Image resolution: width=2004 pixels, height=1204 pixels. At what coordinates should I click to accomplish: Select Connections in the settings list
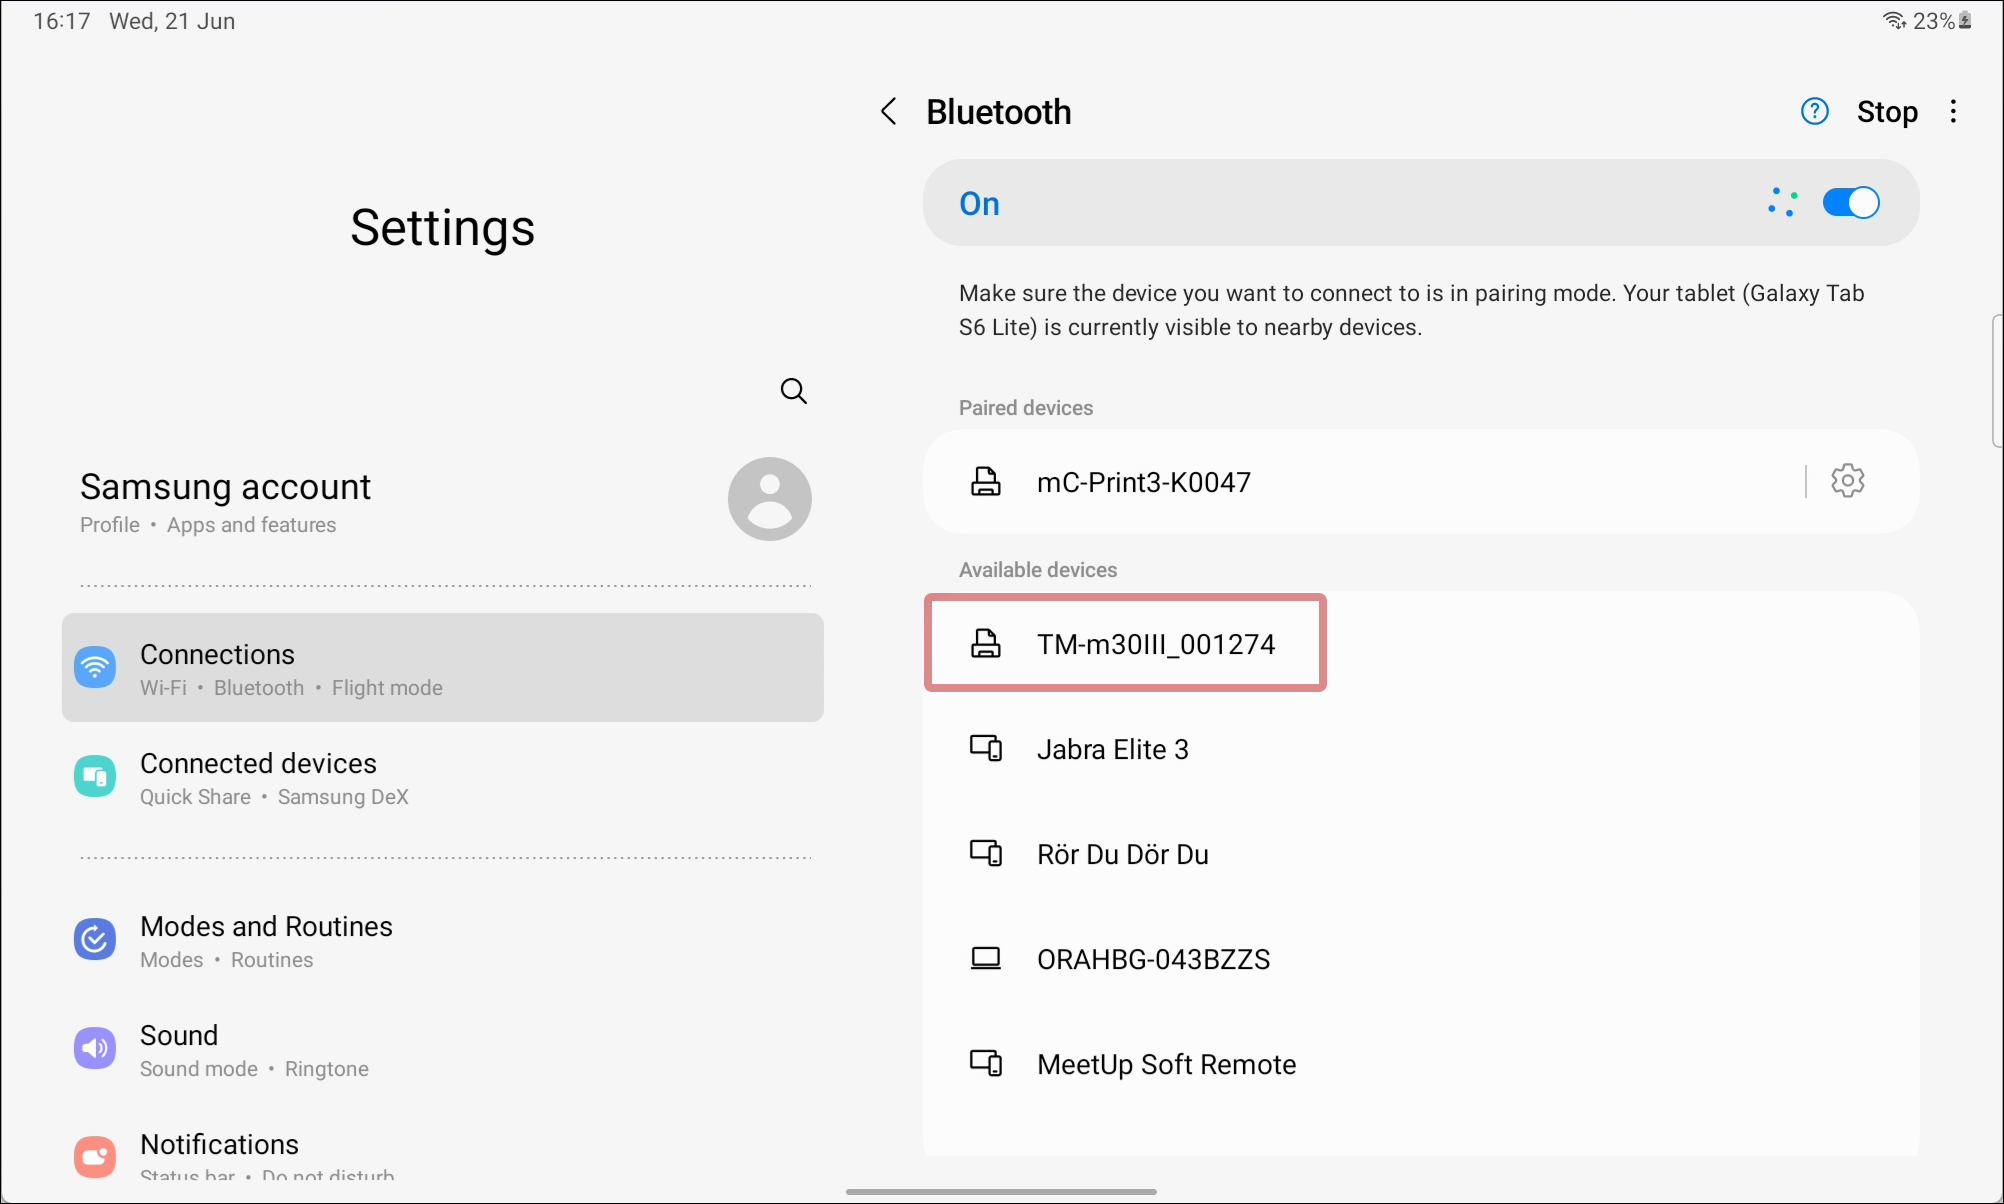[443, 668]
